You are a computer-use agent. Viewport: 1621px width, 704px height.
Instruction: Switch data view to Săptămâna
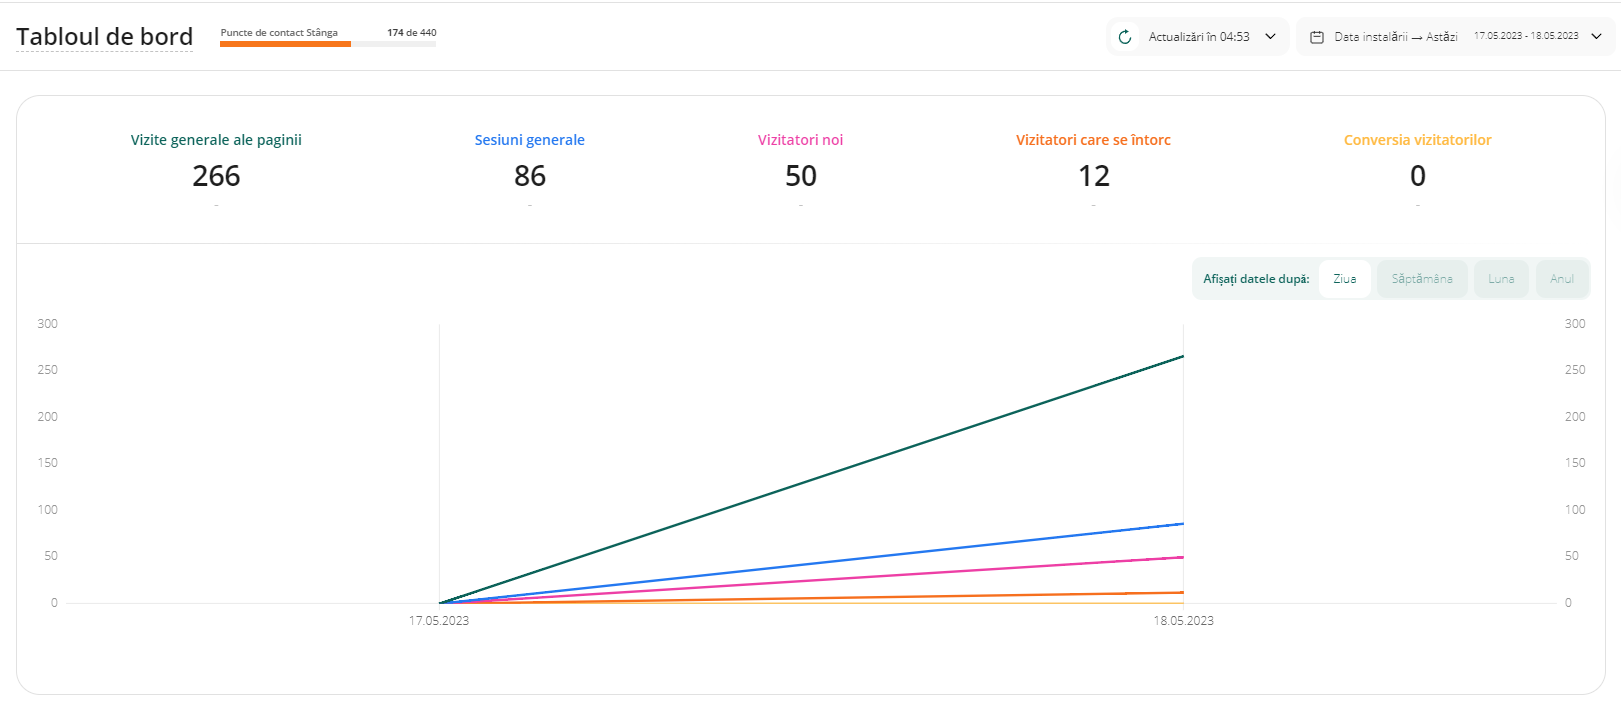click(1421, 279)
